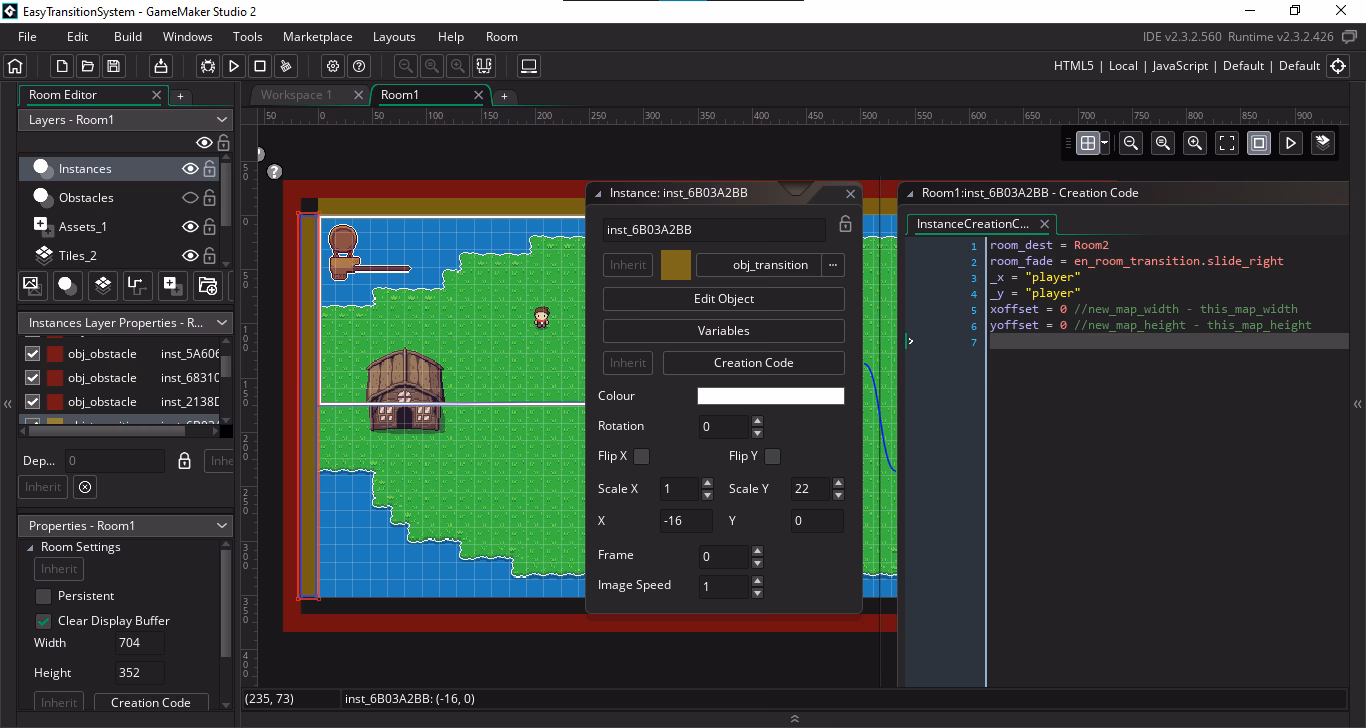Screen dimensions: 1366x728
Task: Run the project with the play button
Action: (233, 65)
